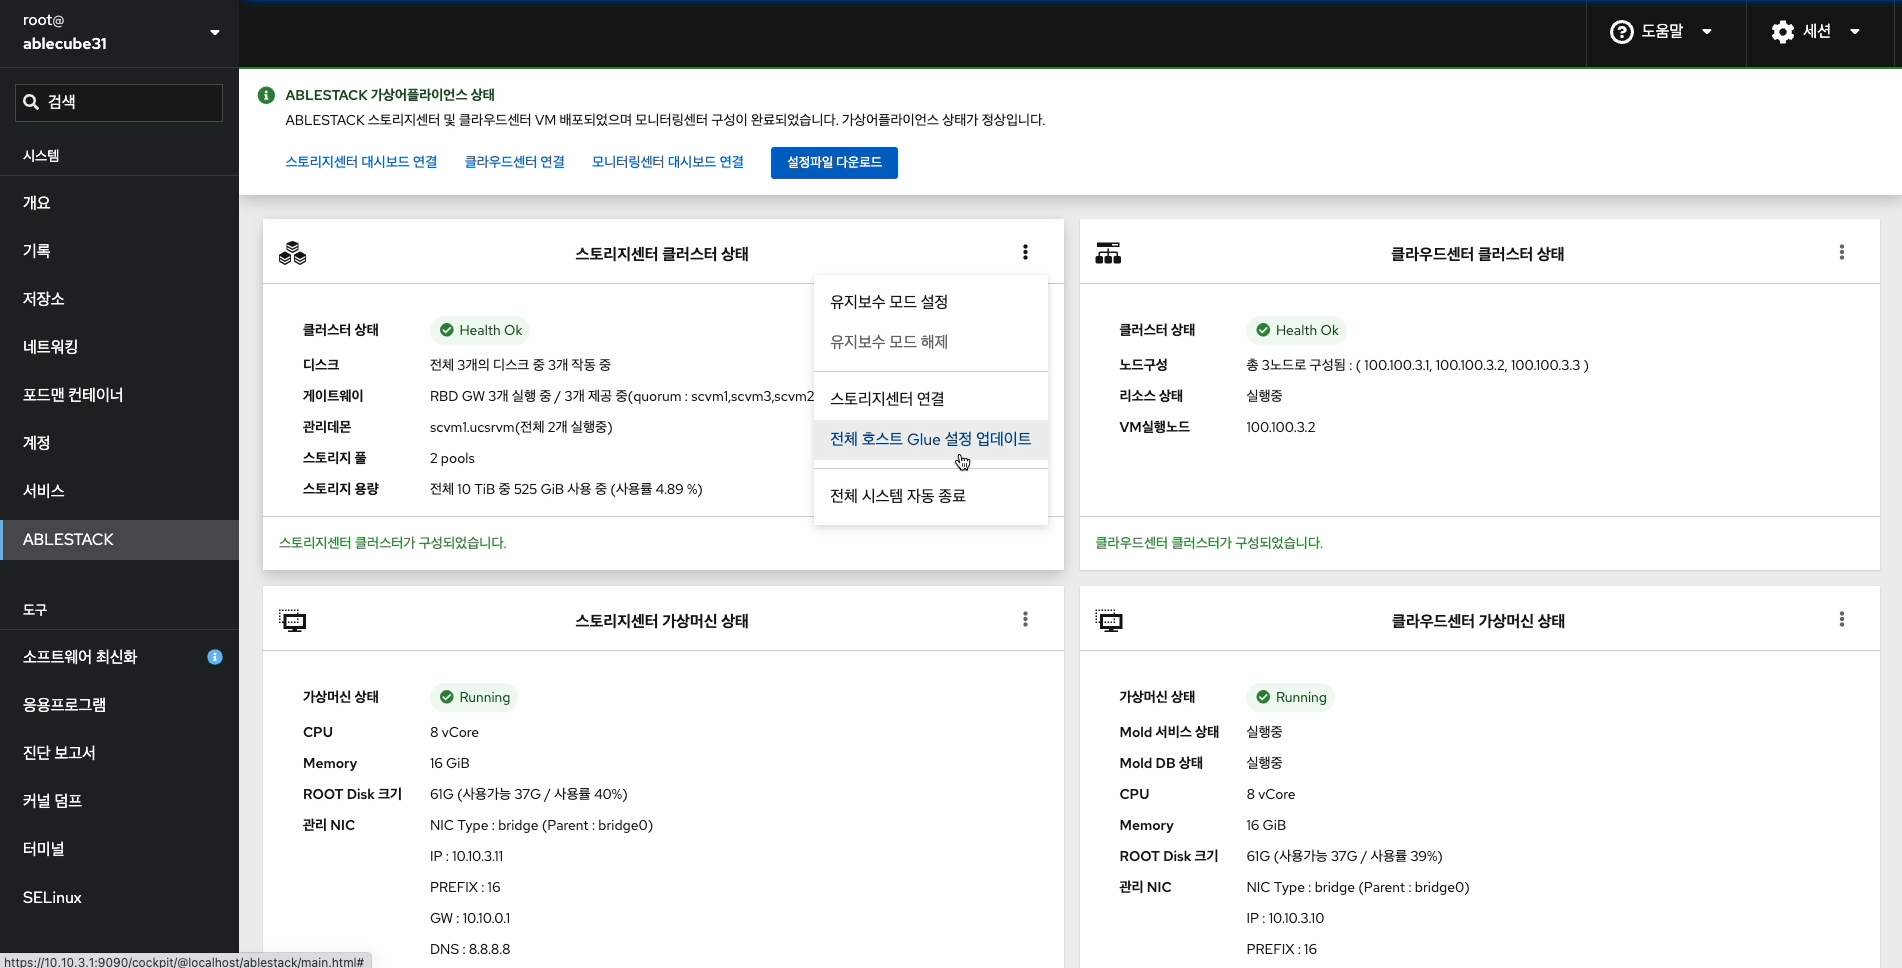Select 스토리지센터 연결 in the menu

coord(887,399)
